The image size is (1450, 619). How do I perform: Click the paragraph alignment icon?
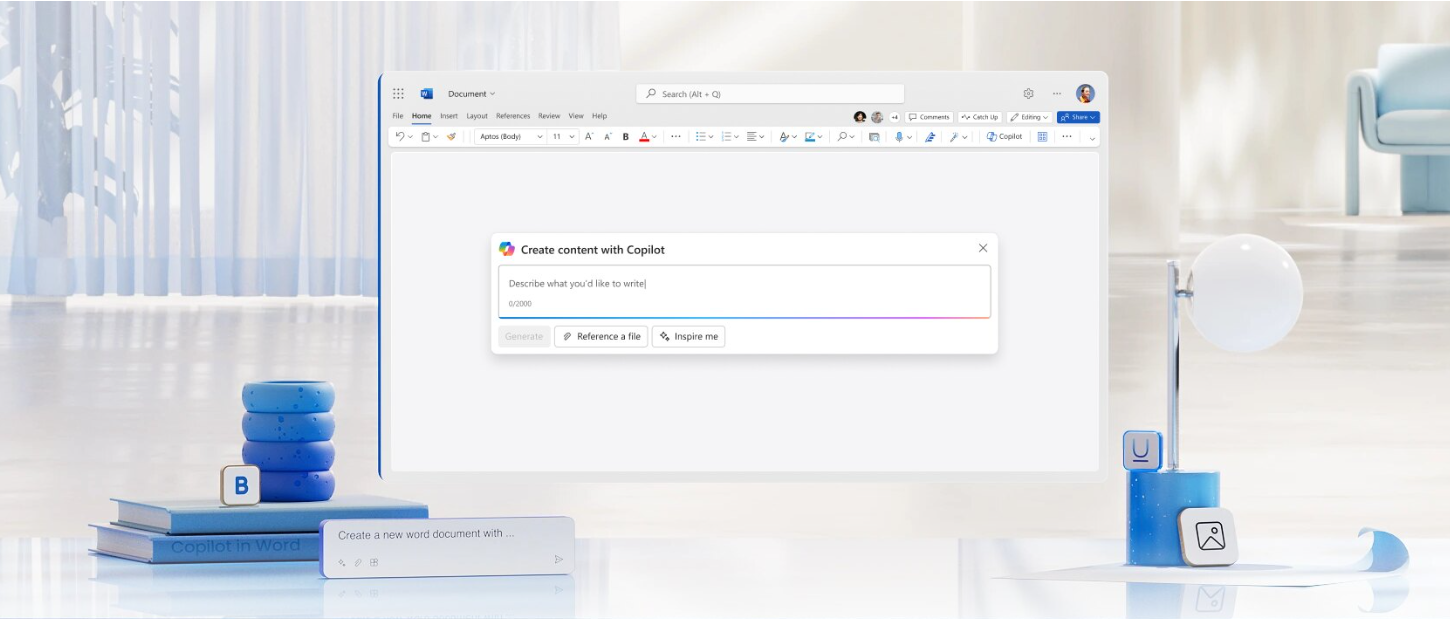[x=752, y=137]
